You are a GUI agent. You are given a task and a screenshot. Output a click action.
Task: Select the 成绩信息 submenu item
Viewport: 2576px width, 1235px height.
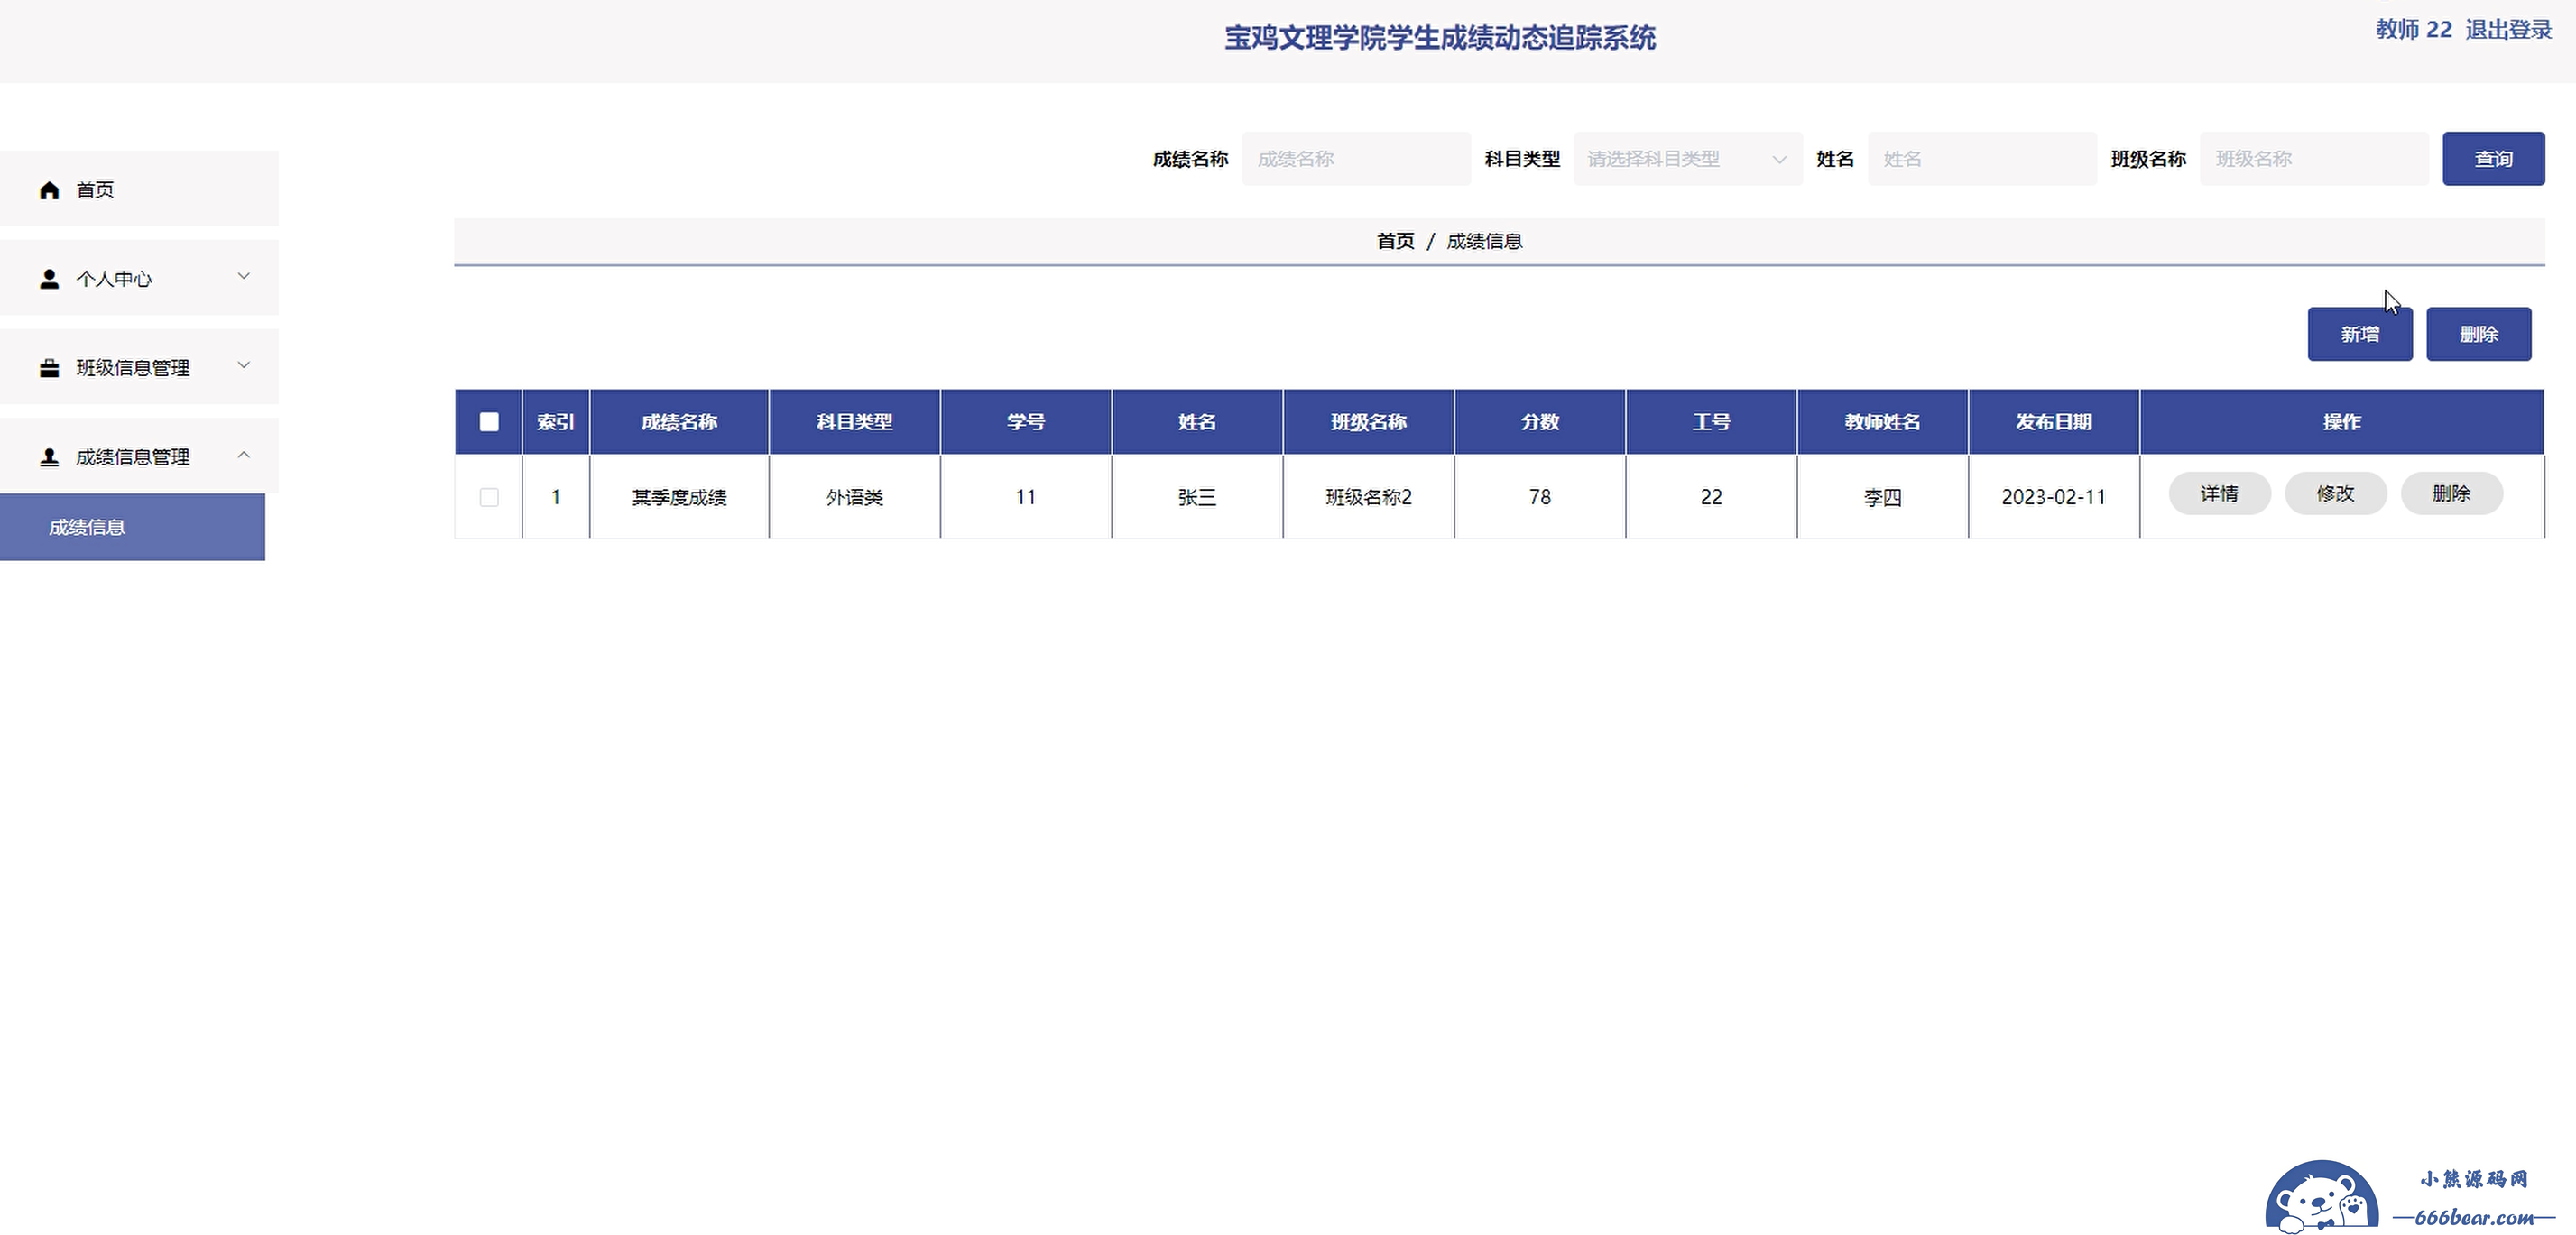click(132, 527)
